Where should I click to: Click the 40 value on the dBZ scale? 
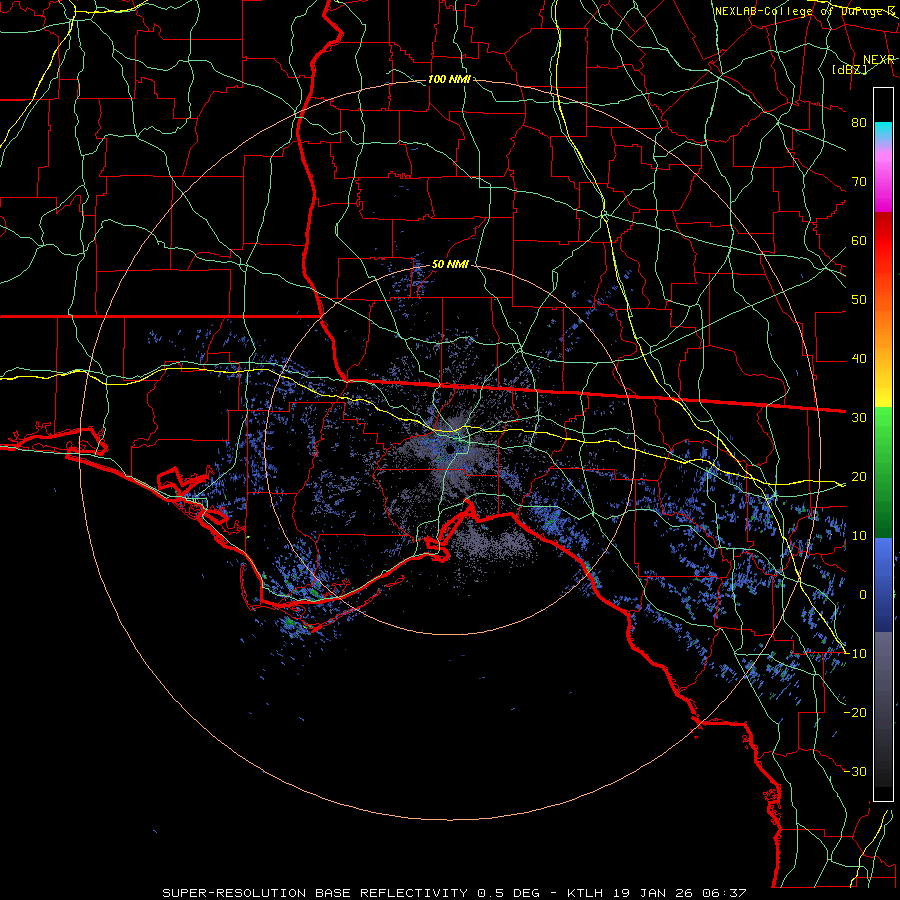859,359
